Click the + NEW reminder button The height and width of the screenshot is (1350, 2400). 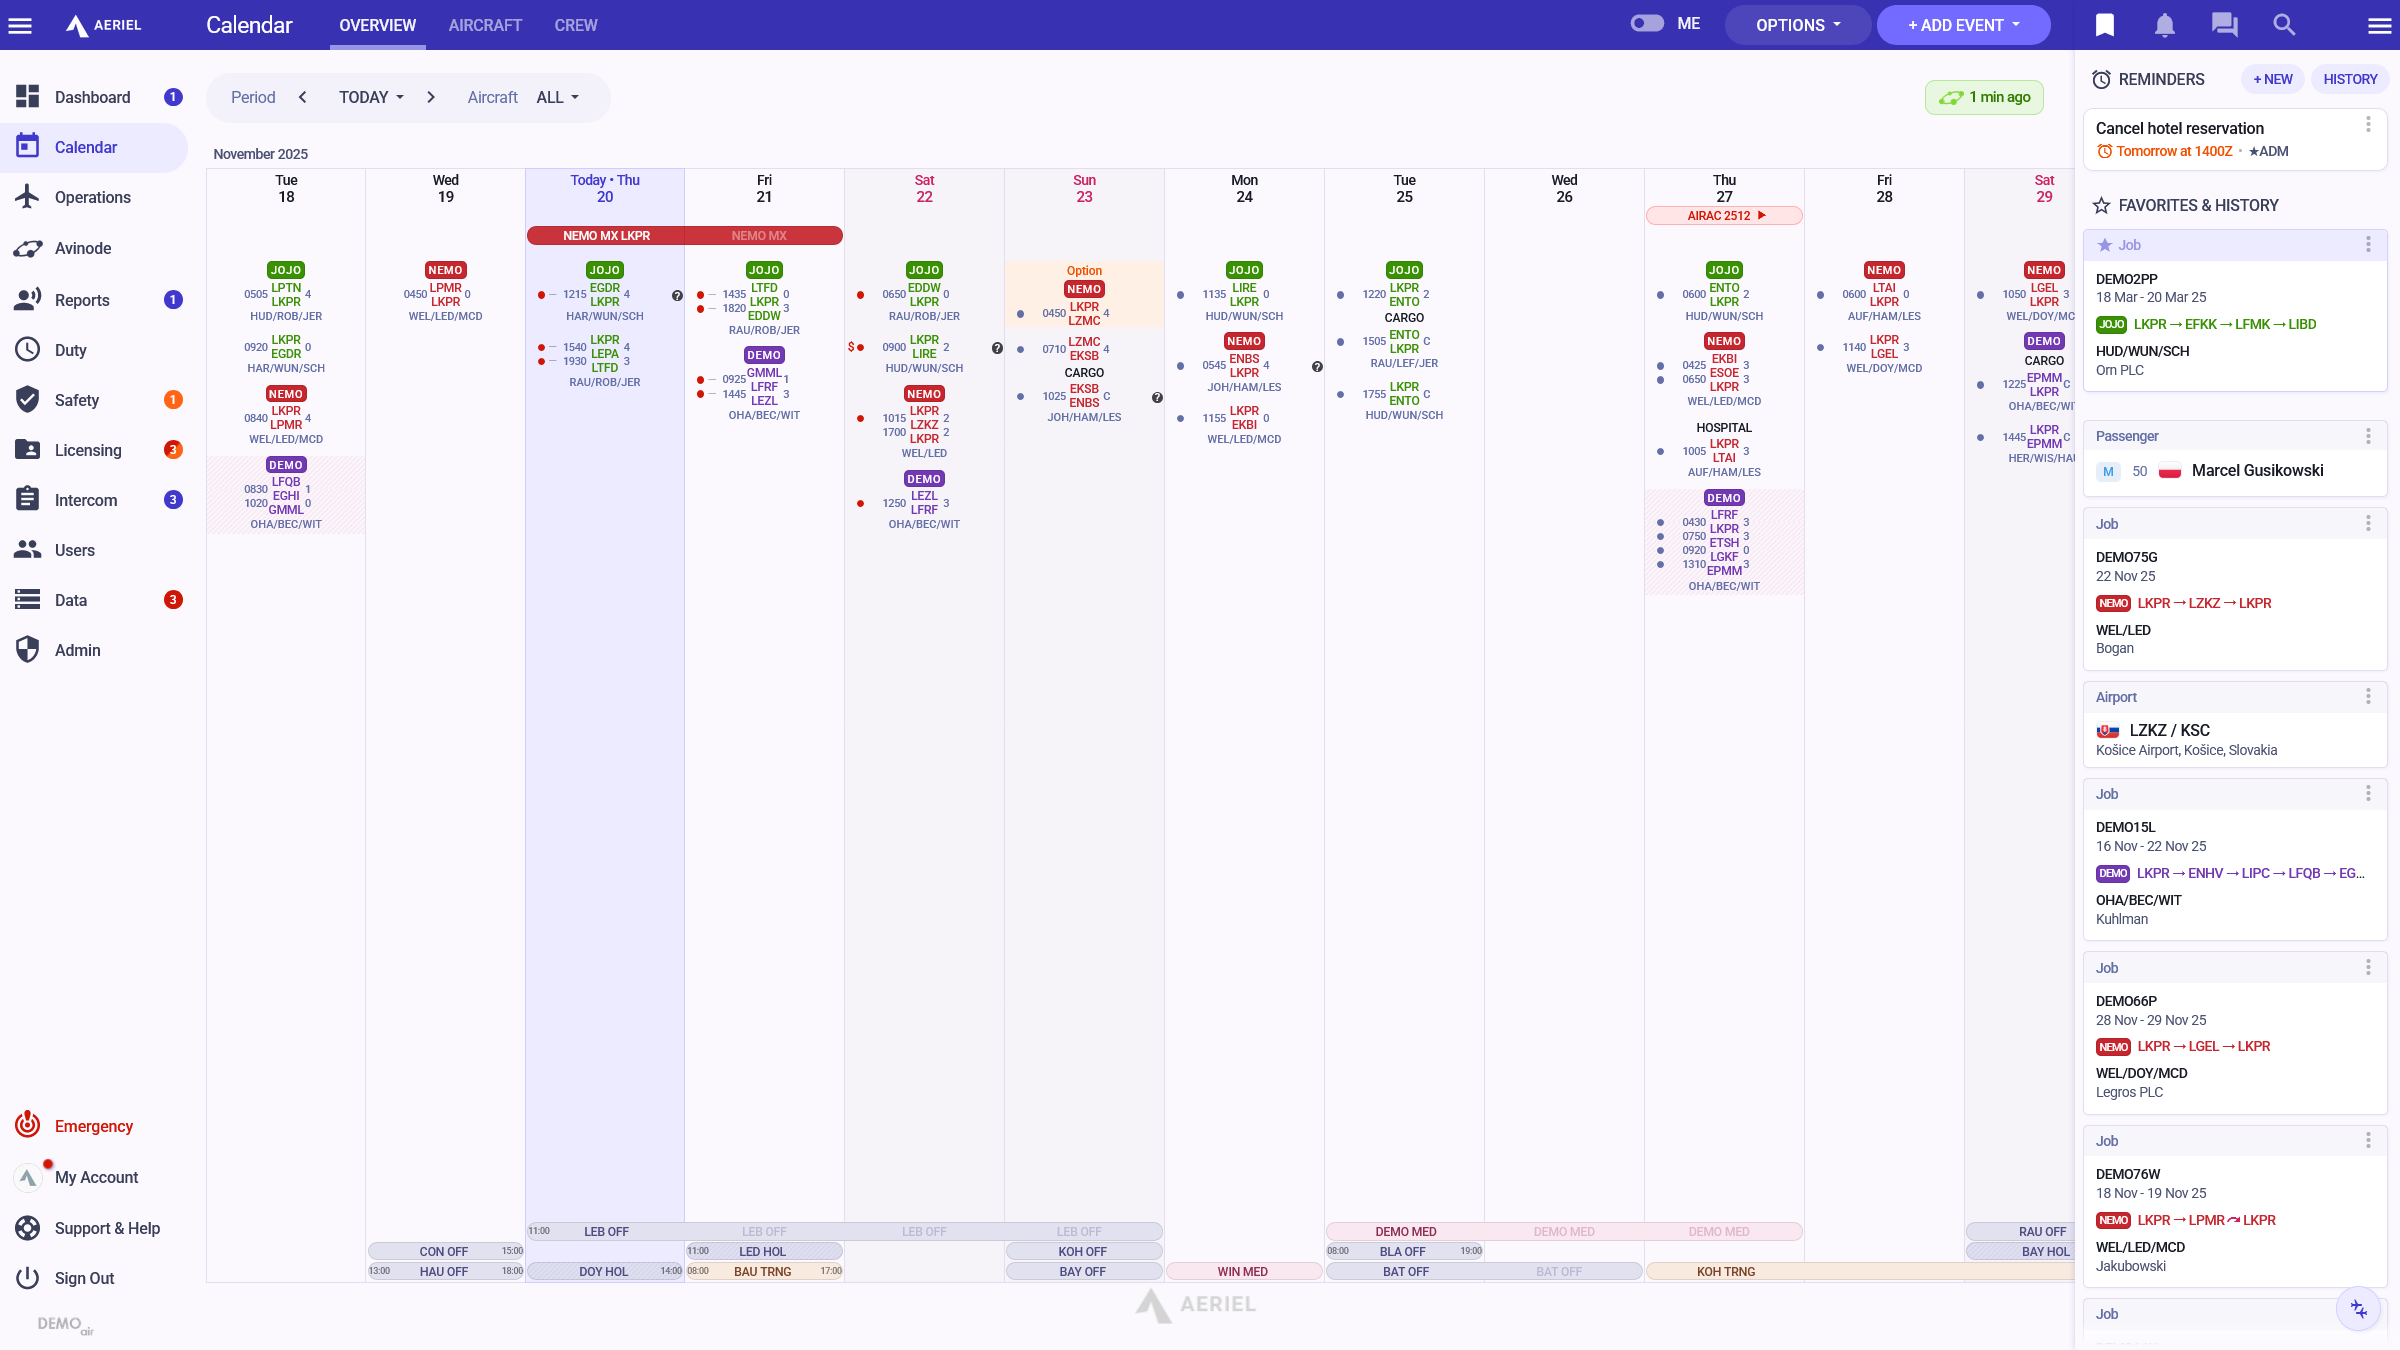pos(2273,79)
